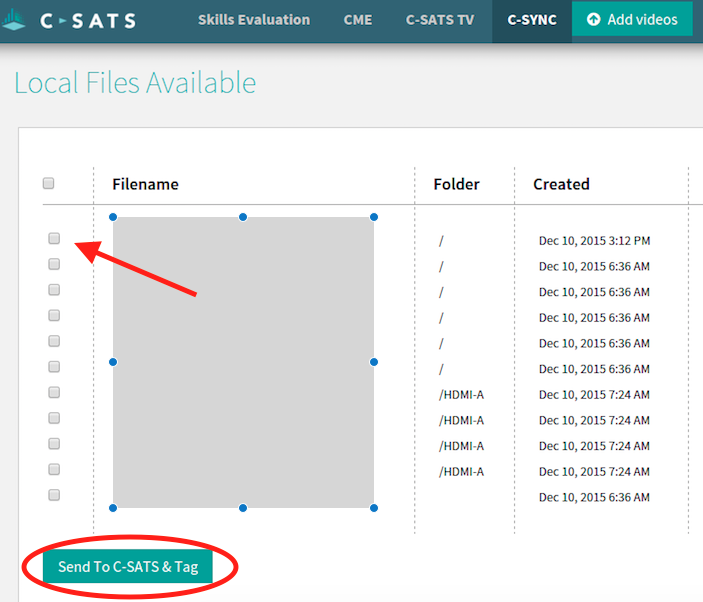Sort by Folder column header
The image size is (703, 602).
point(456,184)
